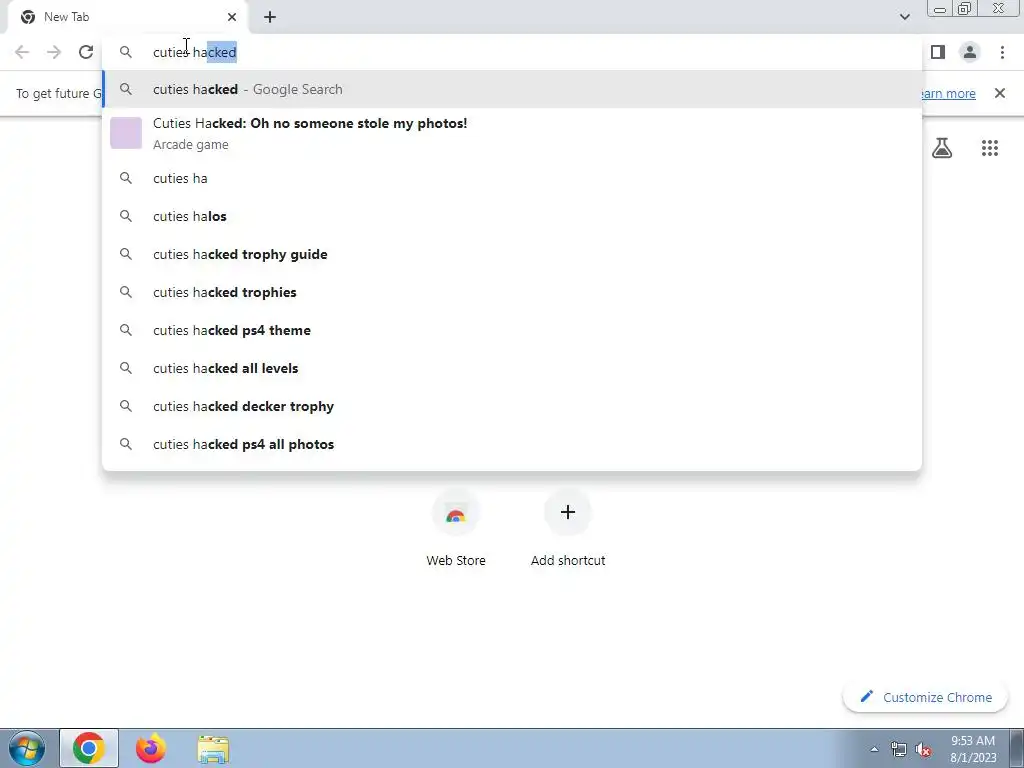This screenshot has width=1024, height=768.
Task: Choose 'cuties hacked decker trophy' suggestion
Action: click(x=512, y=406)
